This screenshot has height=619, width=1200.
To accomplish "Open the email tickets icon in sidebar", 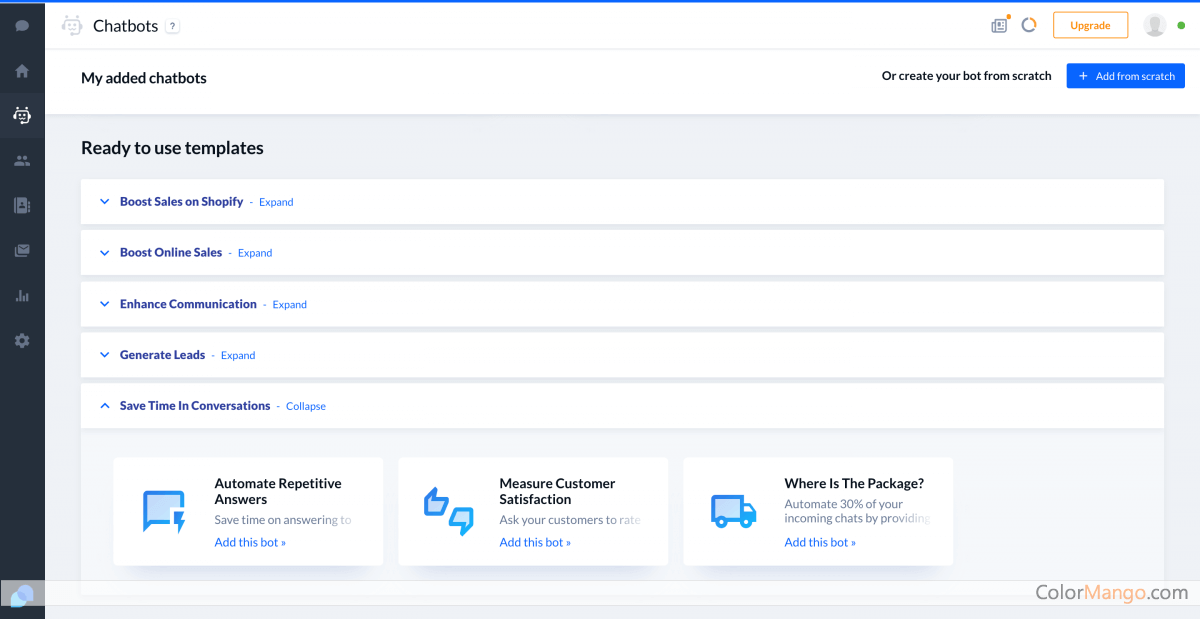I will (22, 251).
